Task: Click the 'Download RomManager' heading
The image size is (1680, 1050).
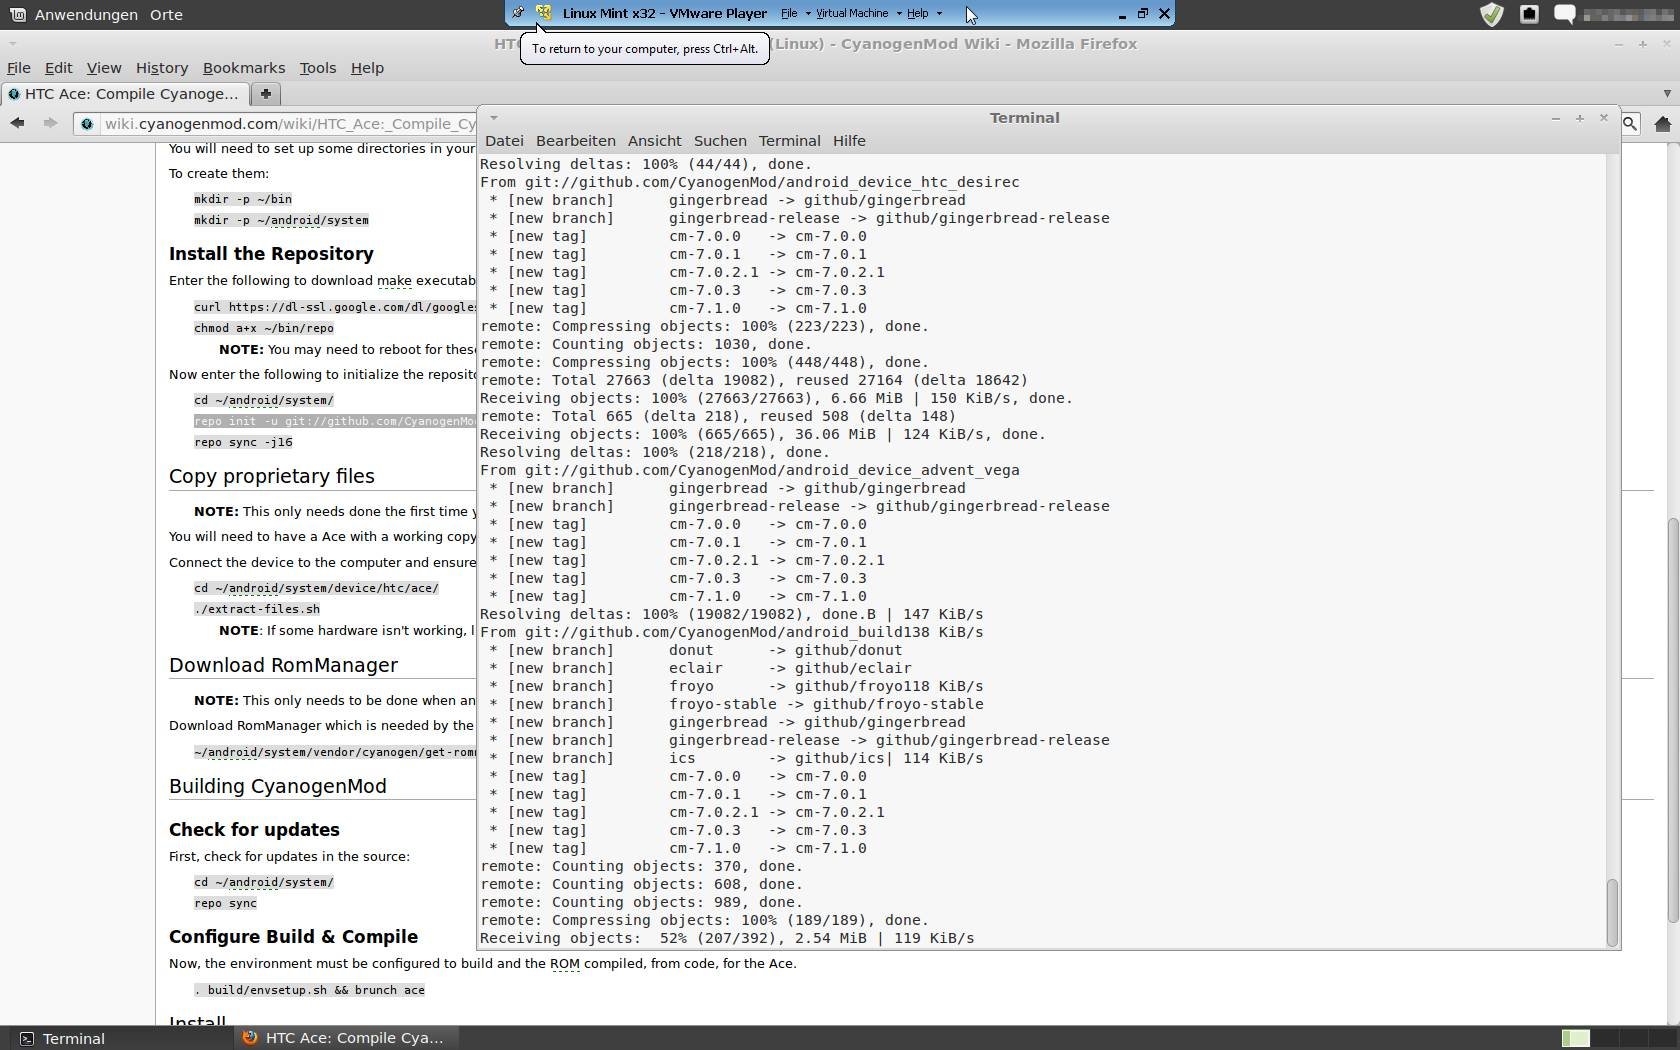Action: click(283, 665)
